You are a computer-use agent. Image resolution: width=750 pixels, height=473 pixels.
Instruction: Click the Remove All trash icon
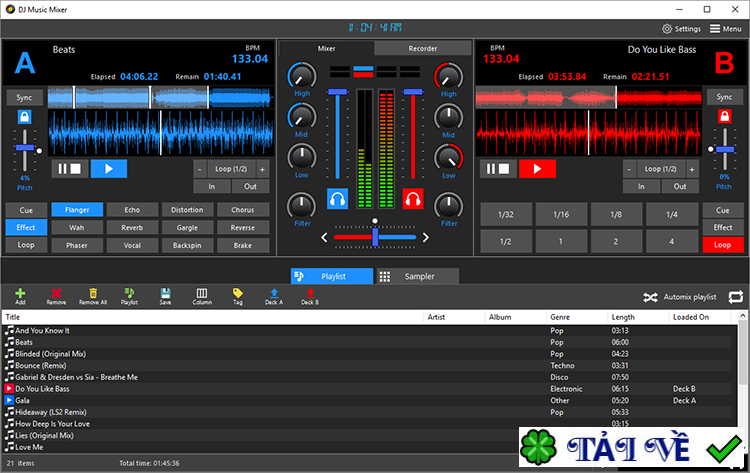92,294
